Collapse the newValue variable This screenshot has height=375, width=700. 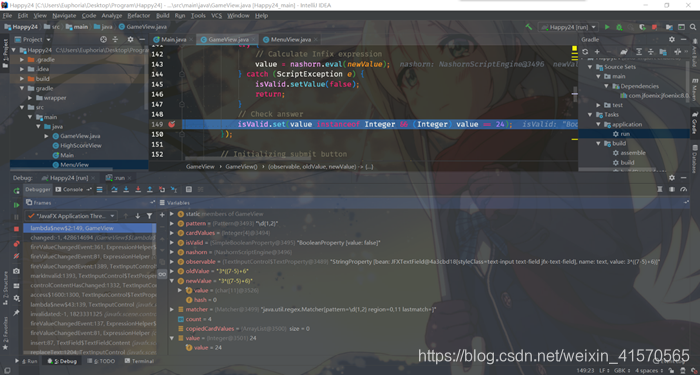[x=172, y=281]
